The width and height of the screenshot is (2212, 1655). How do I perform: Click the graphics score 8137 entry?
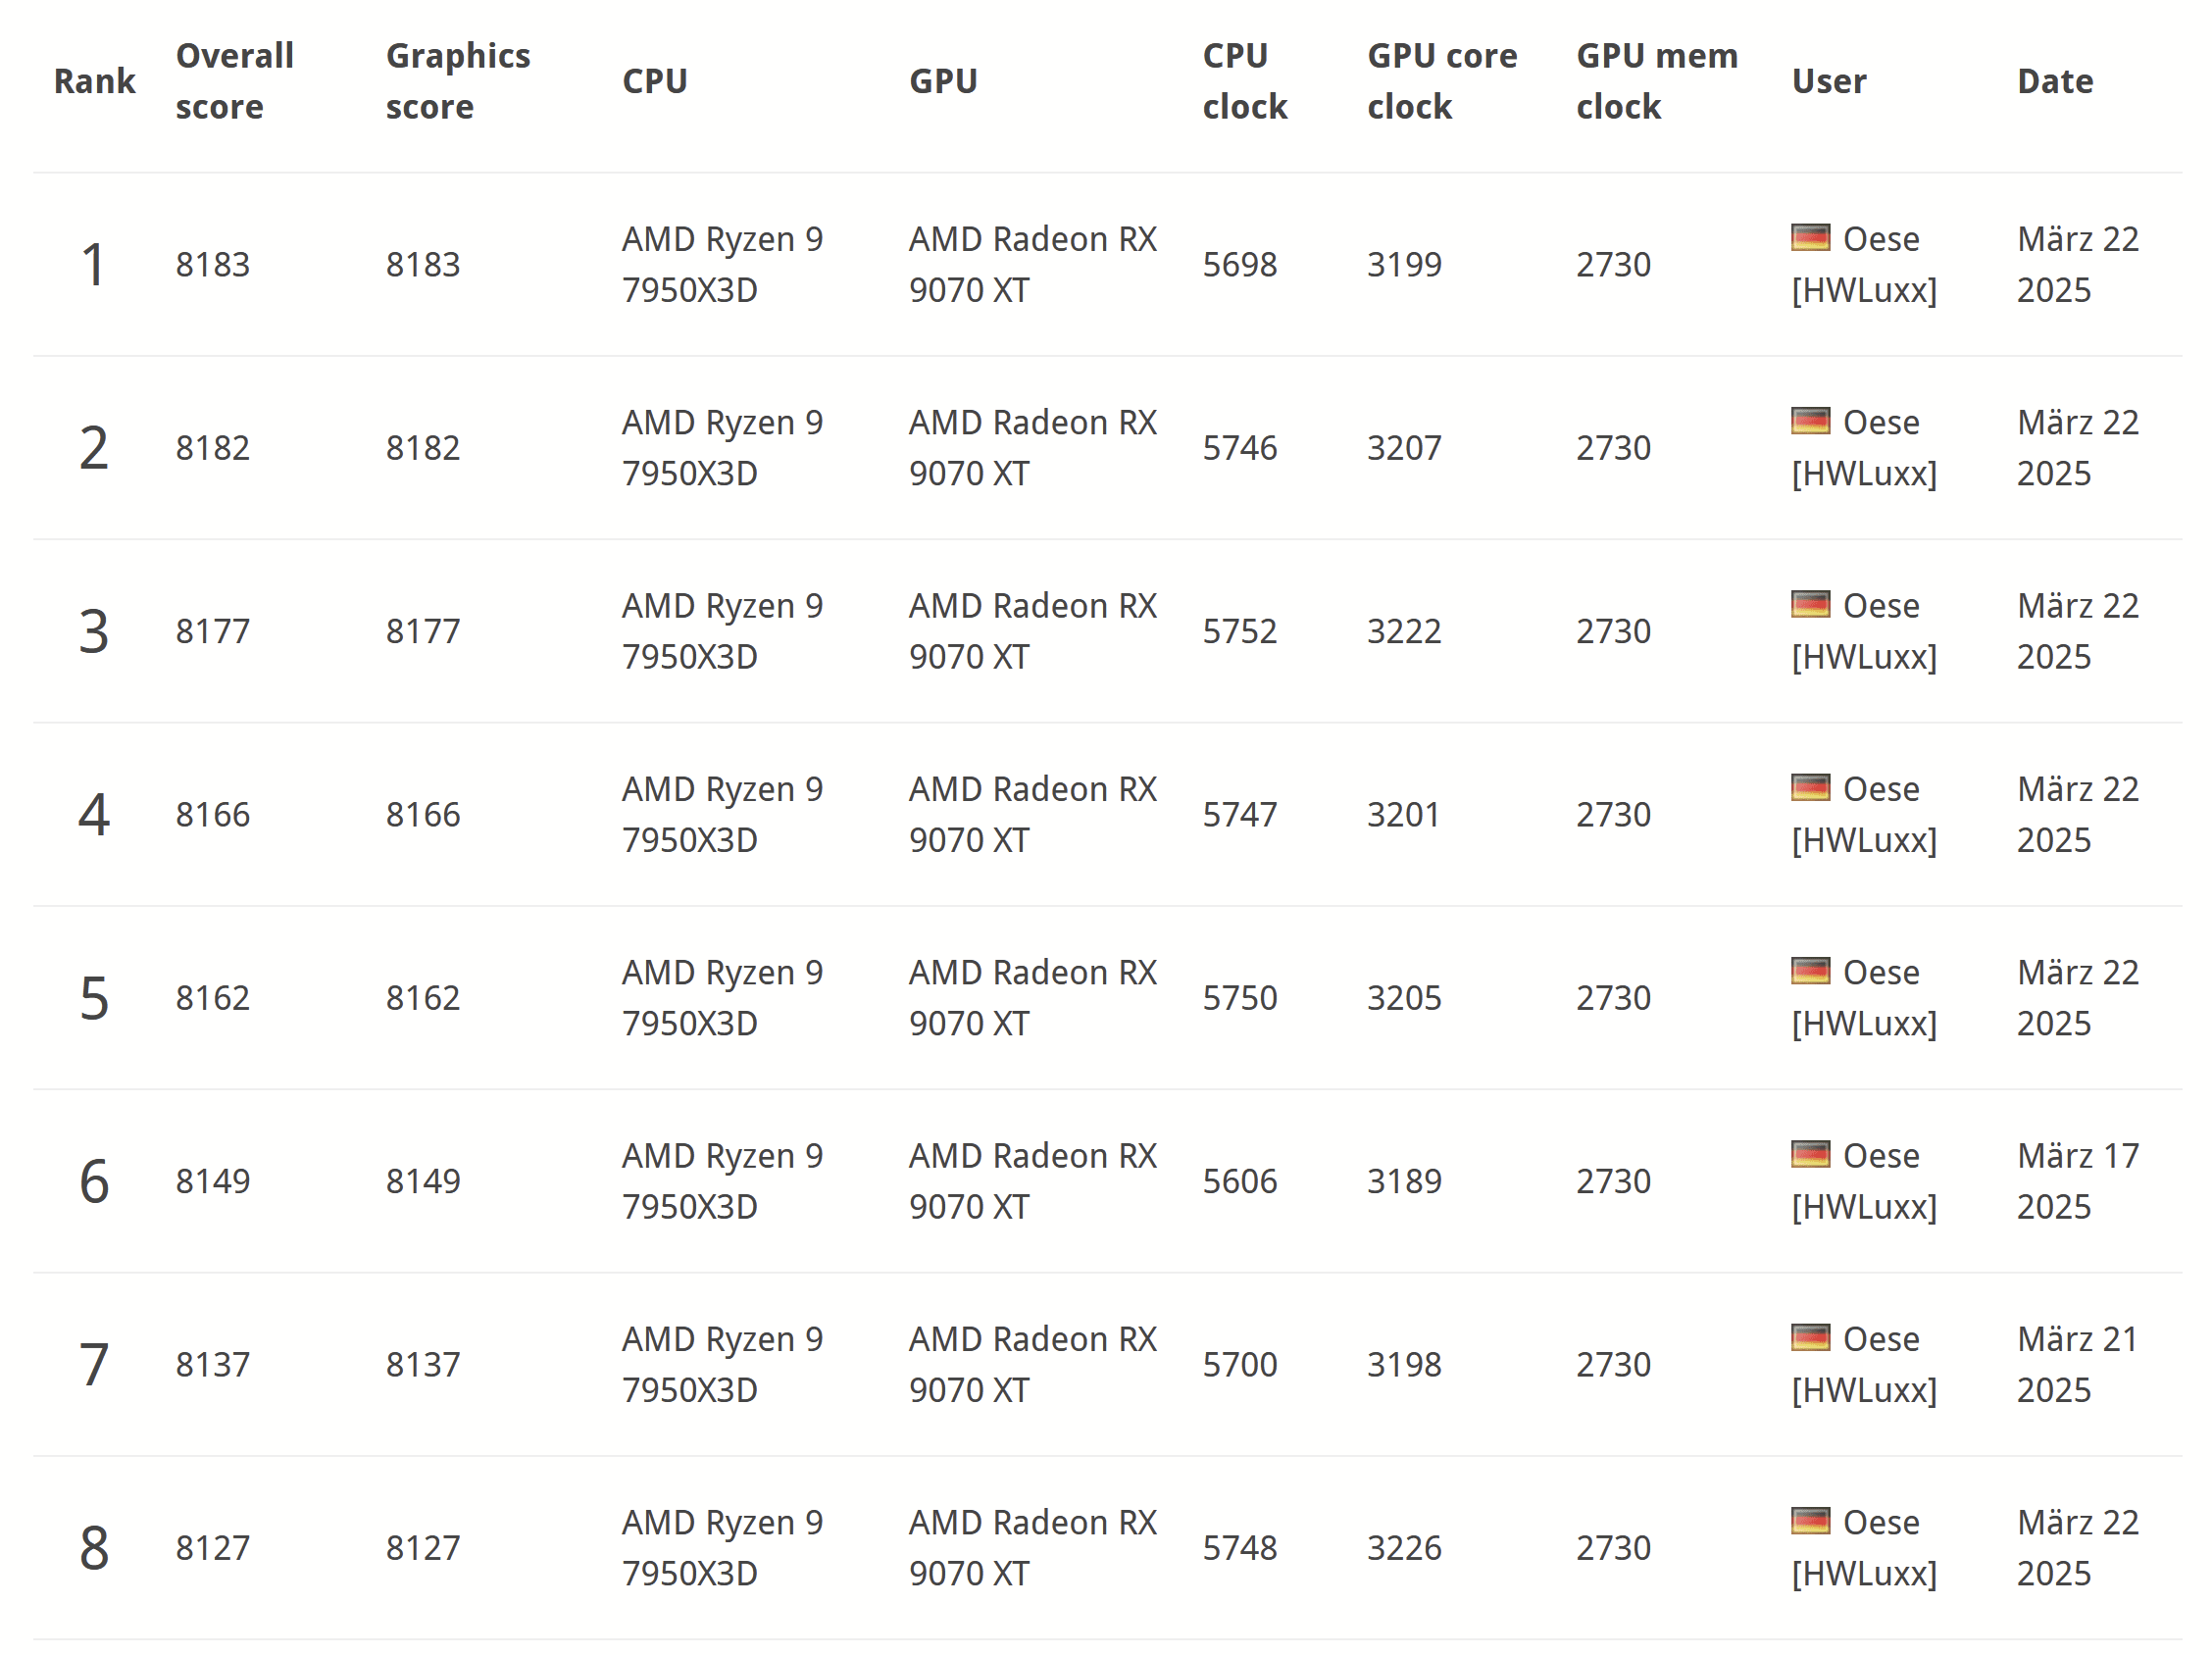[423, 1365]
